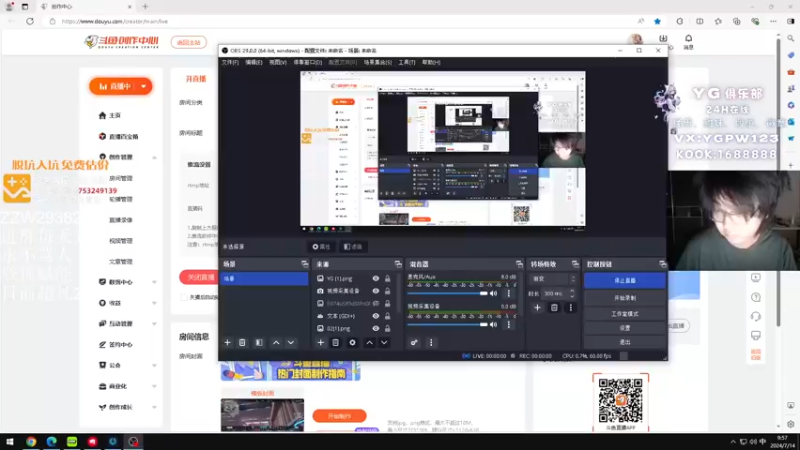Screen dimensions: 800x450
Task: Collapse 创作管理 sidebar section
Action: (154, 157)
